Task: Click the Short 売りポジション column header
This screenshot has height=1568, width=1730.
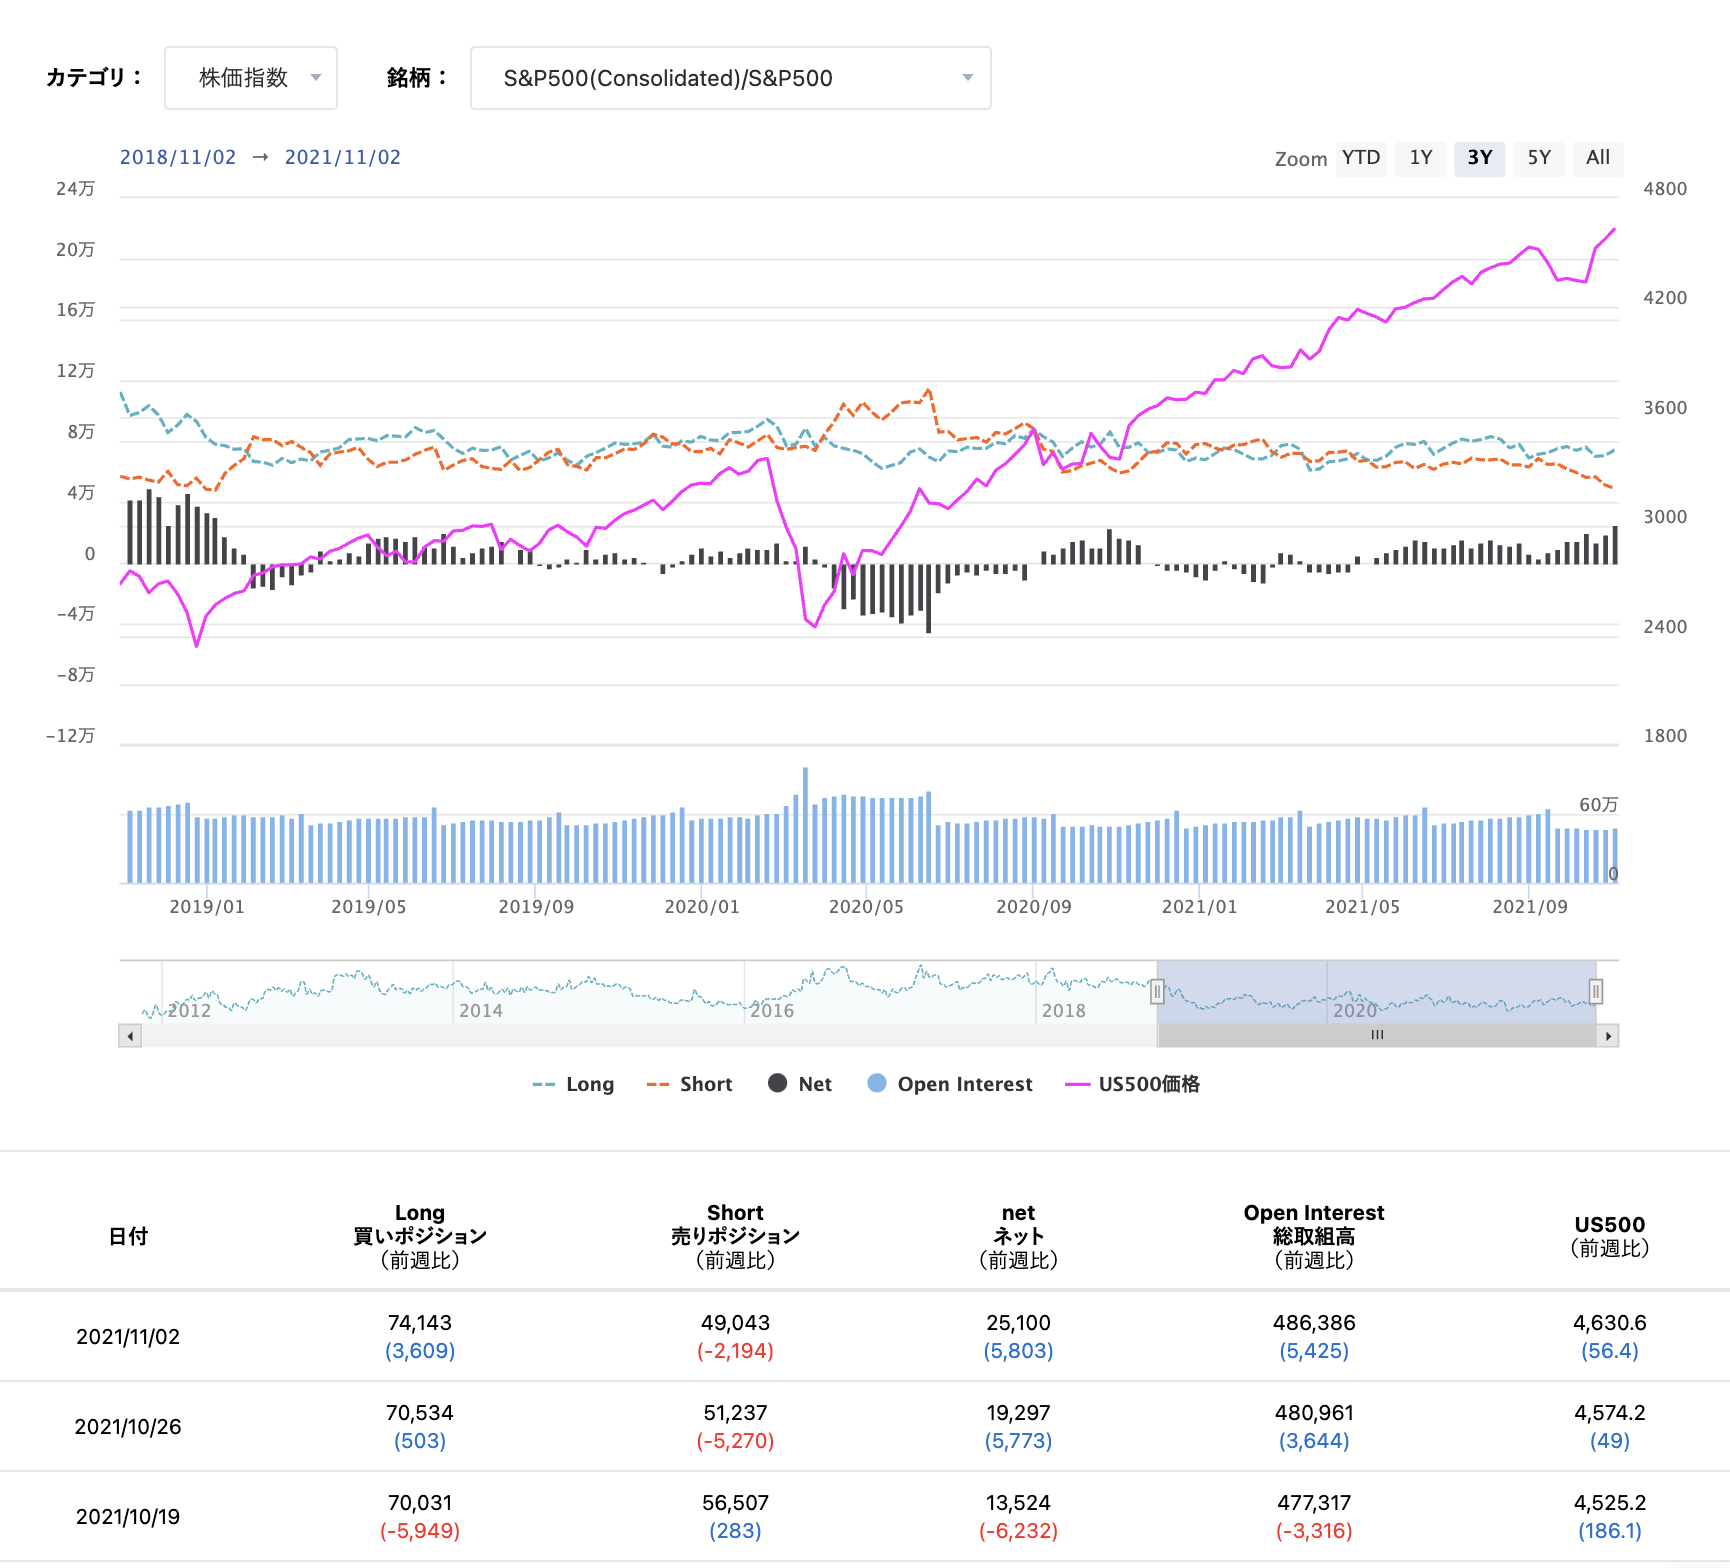Action: (x=735, y=1236)
